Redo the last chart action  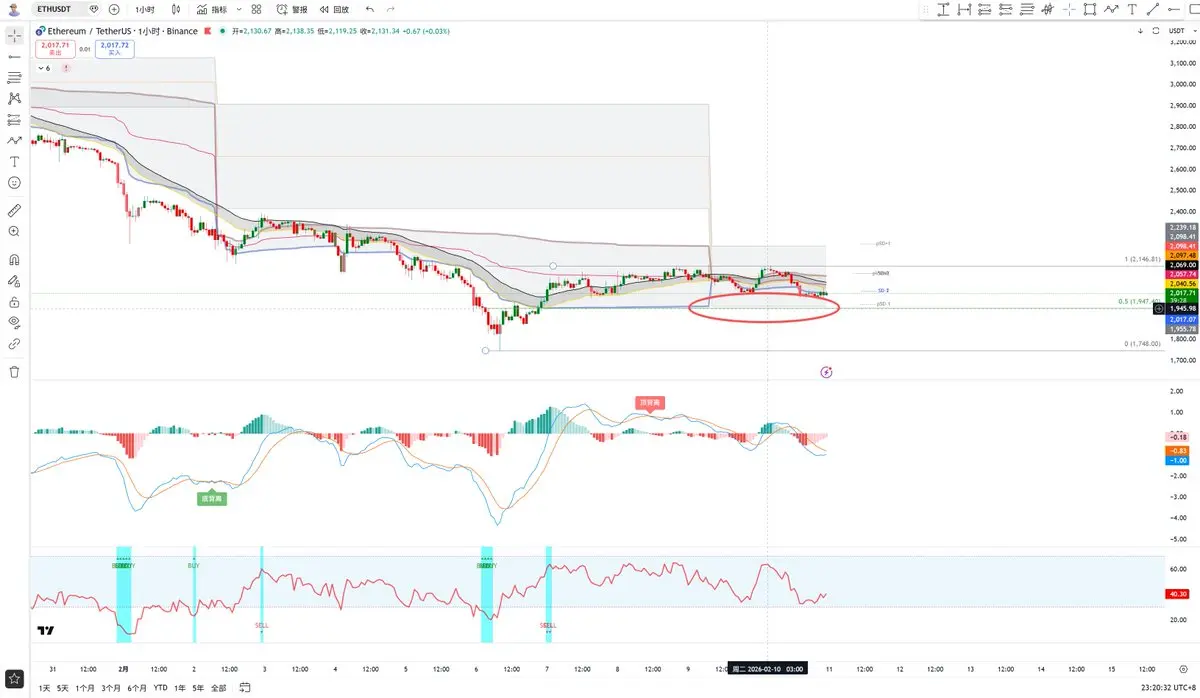point(391,9)
